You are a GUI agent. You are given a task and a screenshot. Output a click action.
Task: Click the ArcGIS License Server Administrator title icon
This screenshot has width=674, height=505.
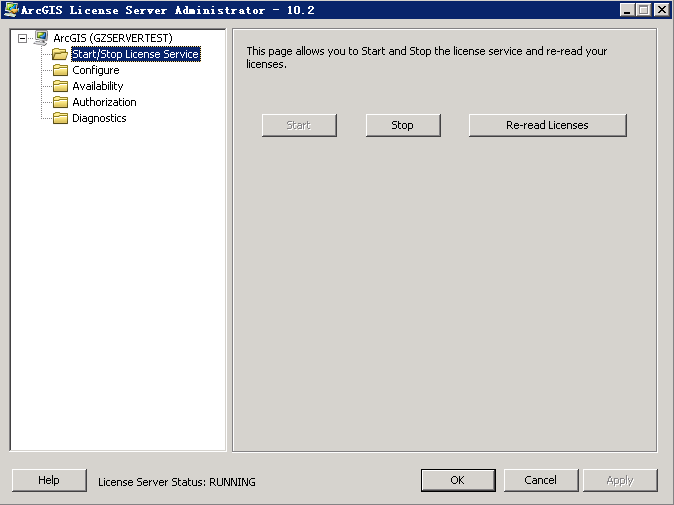click(11, 9)
